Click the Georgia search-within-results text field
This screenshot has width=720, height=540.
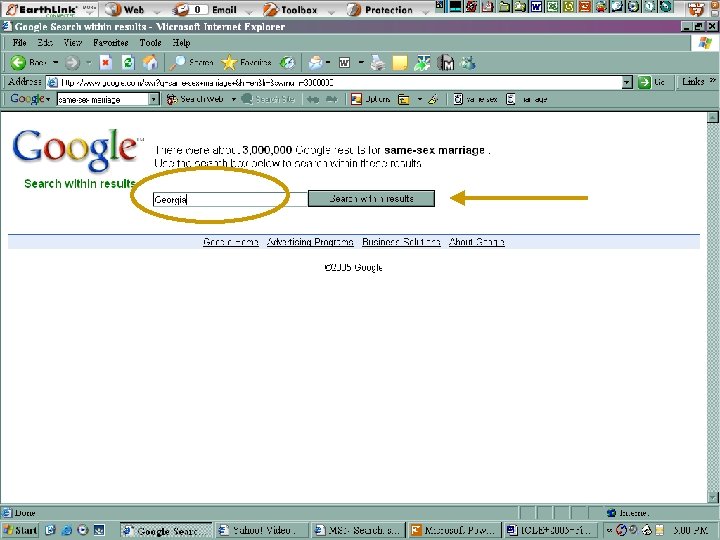click(230, 199)
